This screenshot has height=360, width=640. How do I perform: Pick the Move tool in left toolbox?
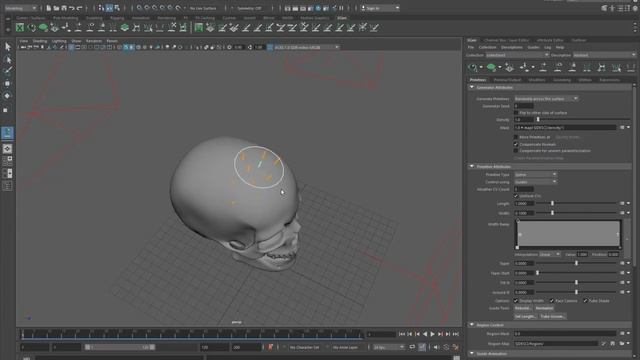tap(7, 83)
